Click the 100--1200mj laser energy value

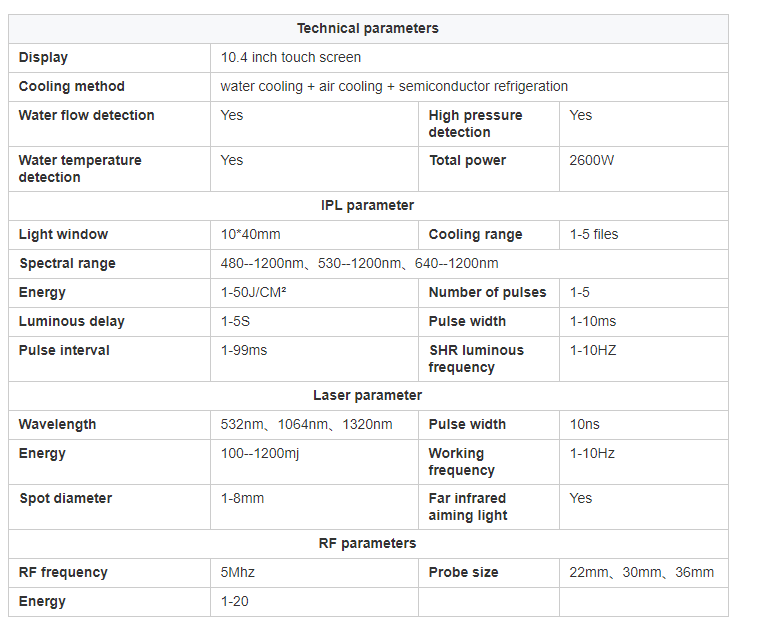coord(260,454)
